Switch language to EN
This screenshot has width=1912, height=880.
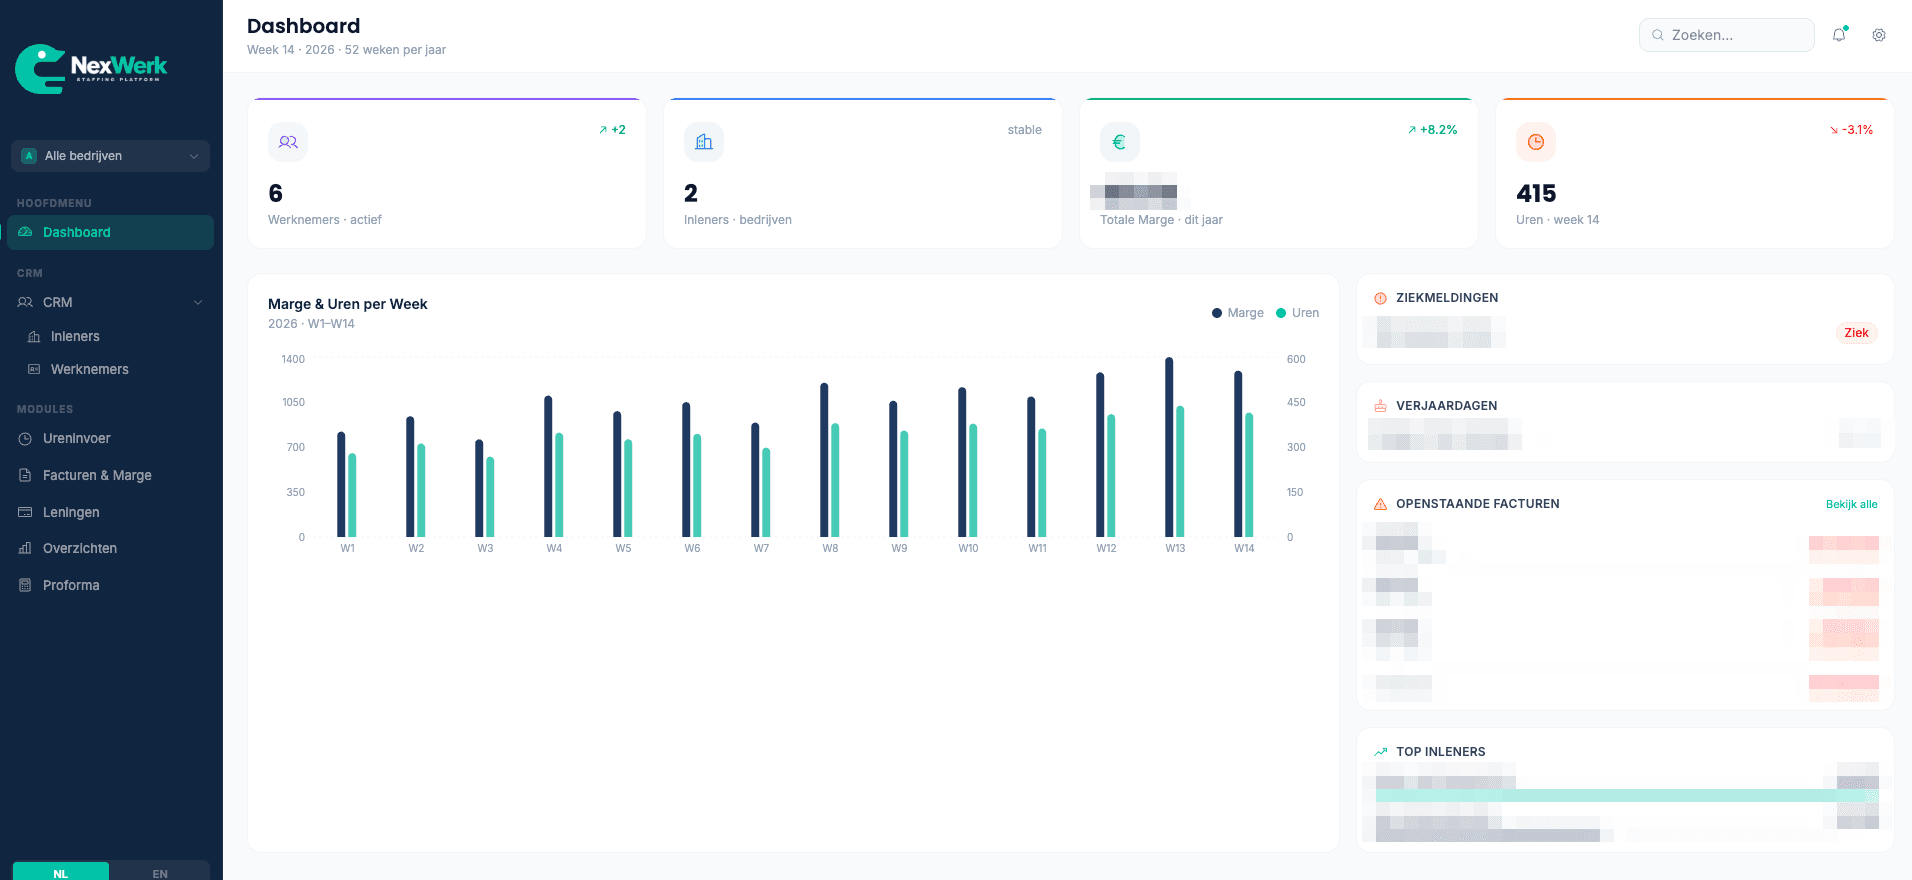(x=160, y=873)
